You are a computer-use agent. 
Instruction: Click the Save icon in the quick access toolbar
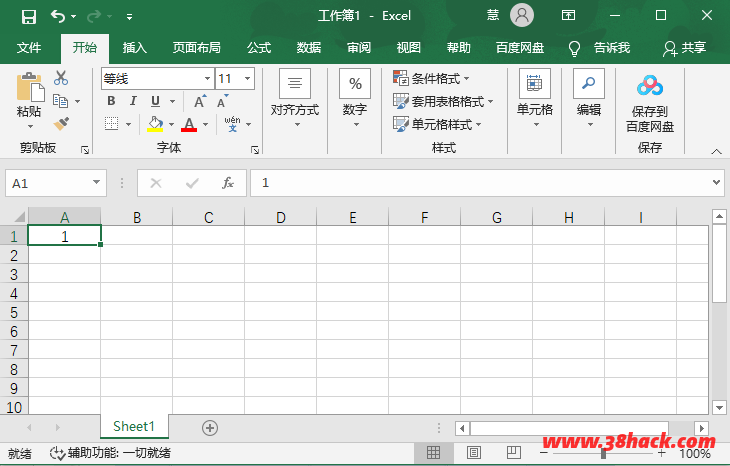[x=28, y=17]
